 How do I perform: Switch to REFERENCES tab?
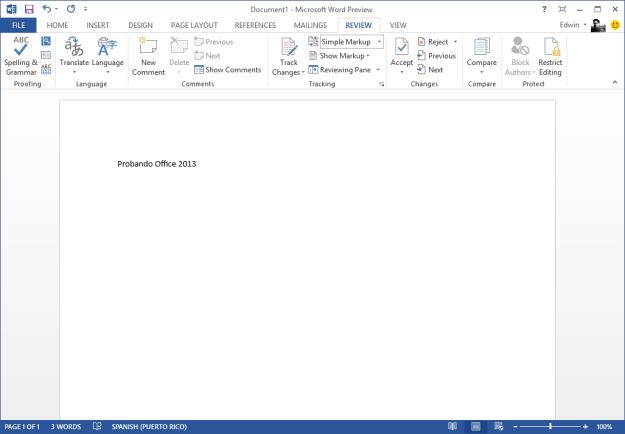255,25
